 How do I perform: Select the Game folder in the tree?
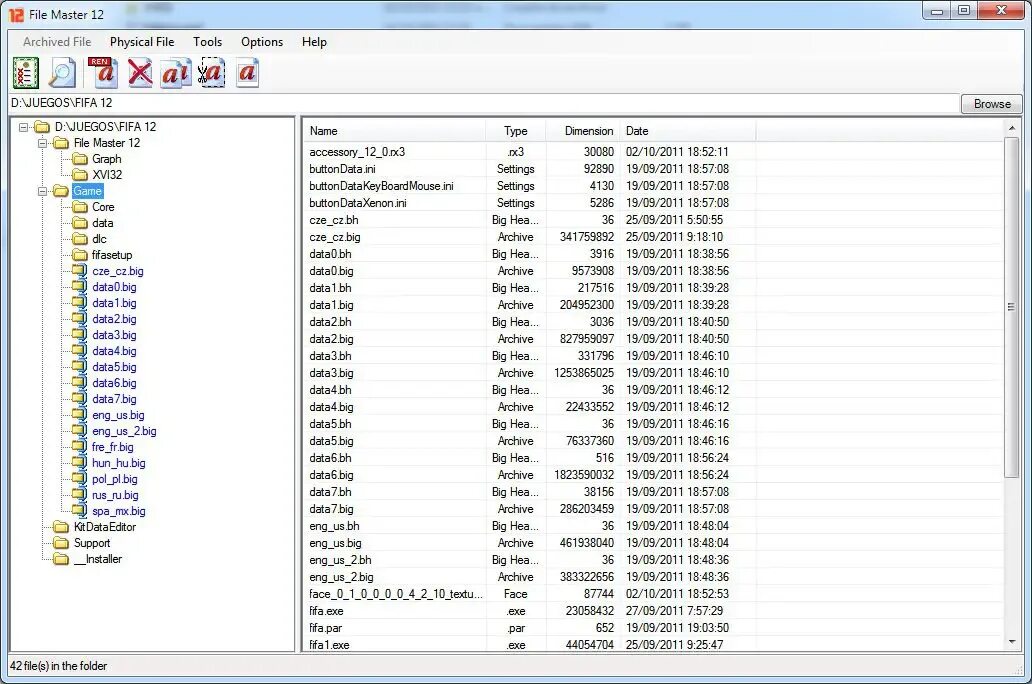pyautogui.click(x=88, y=191)
